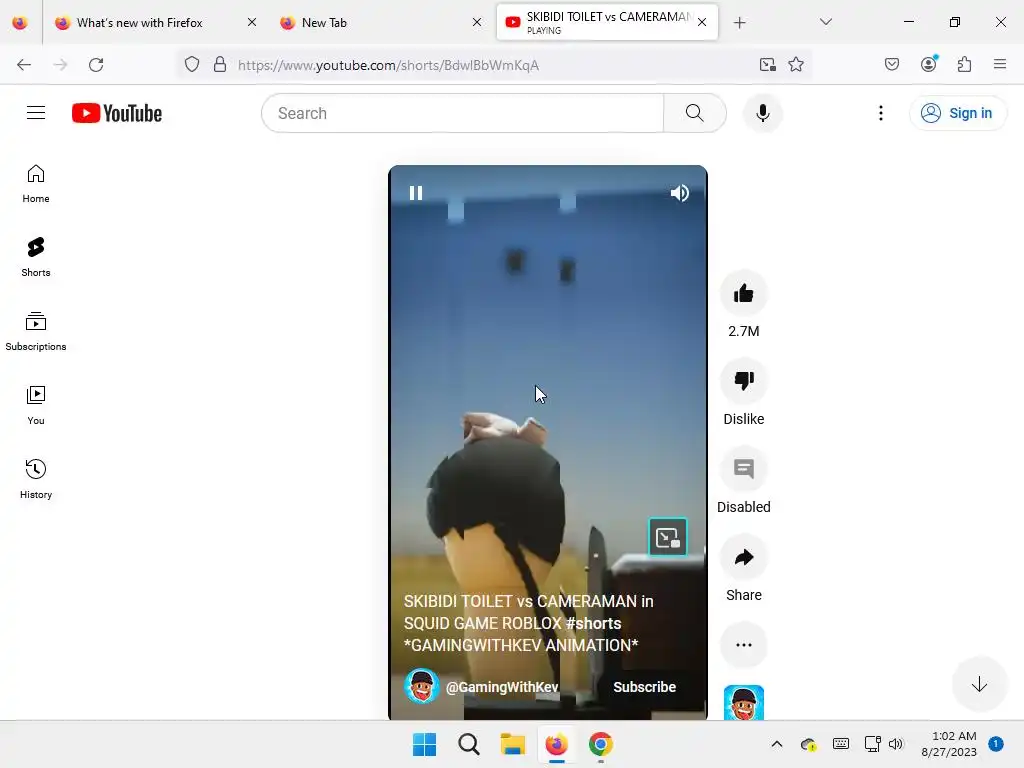
Task: Show hidden system tray icons
Action: pos(776,744)
